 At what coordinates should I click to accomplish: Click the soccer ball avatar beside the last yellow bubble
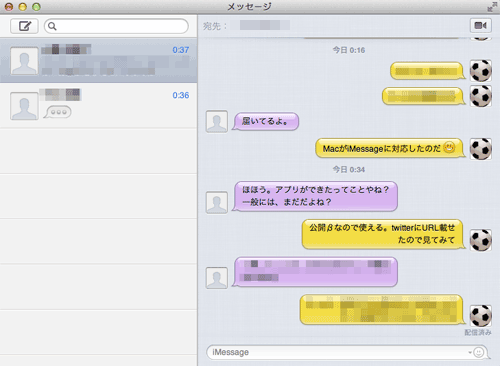(481, 316)
